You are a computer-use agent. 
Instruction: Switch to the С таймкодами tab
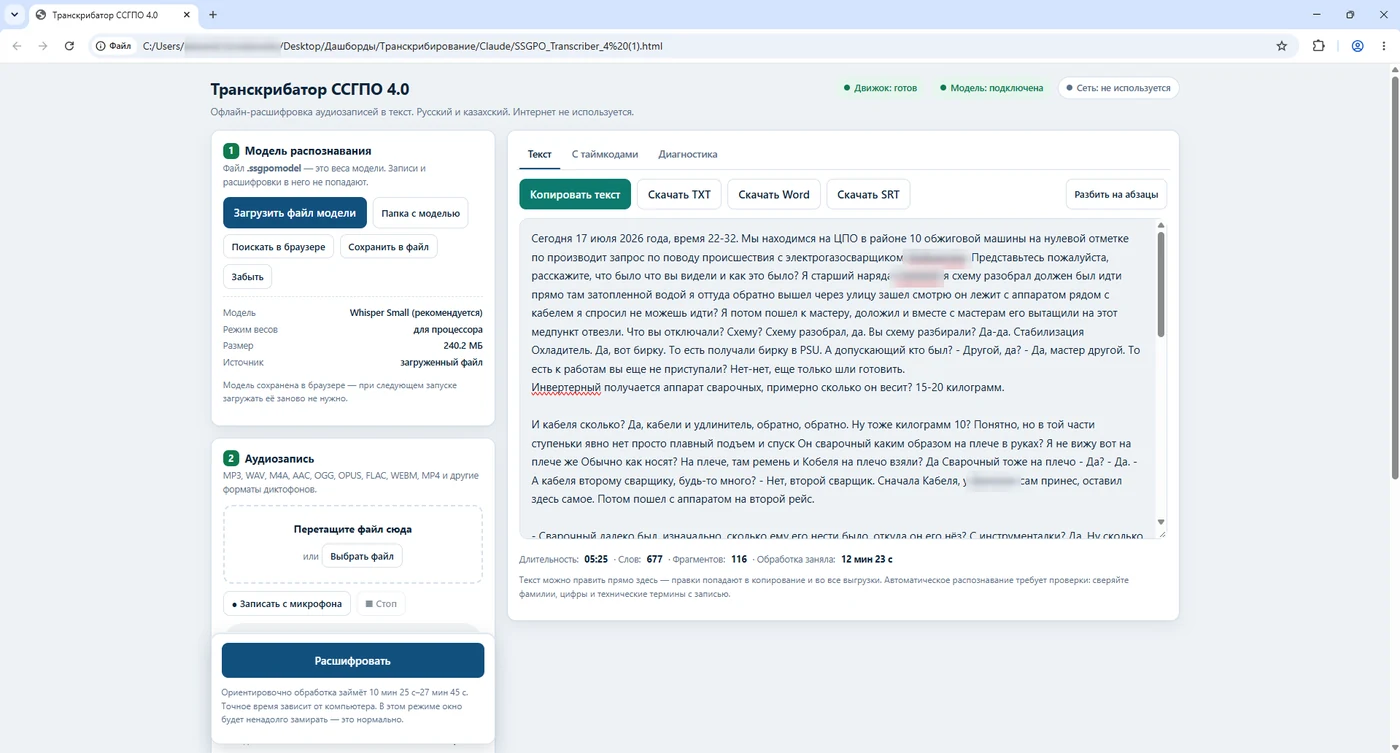[x=605, y=154]
